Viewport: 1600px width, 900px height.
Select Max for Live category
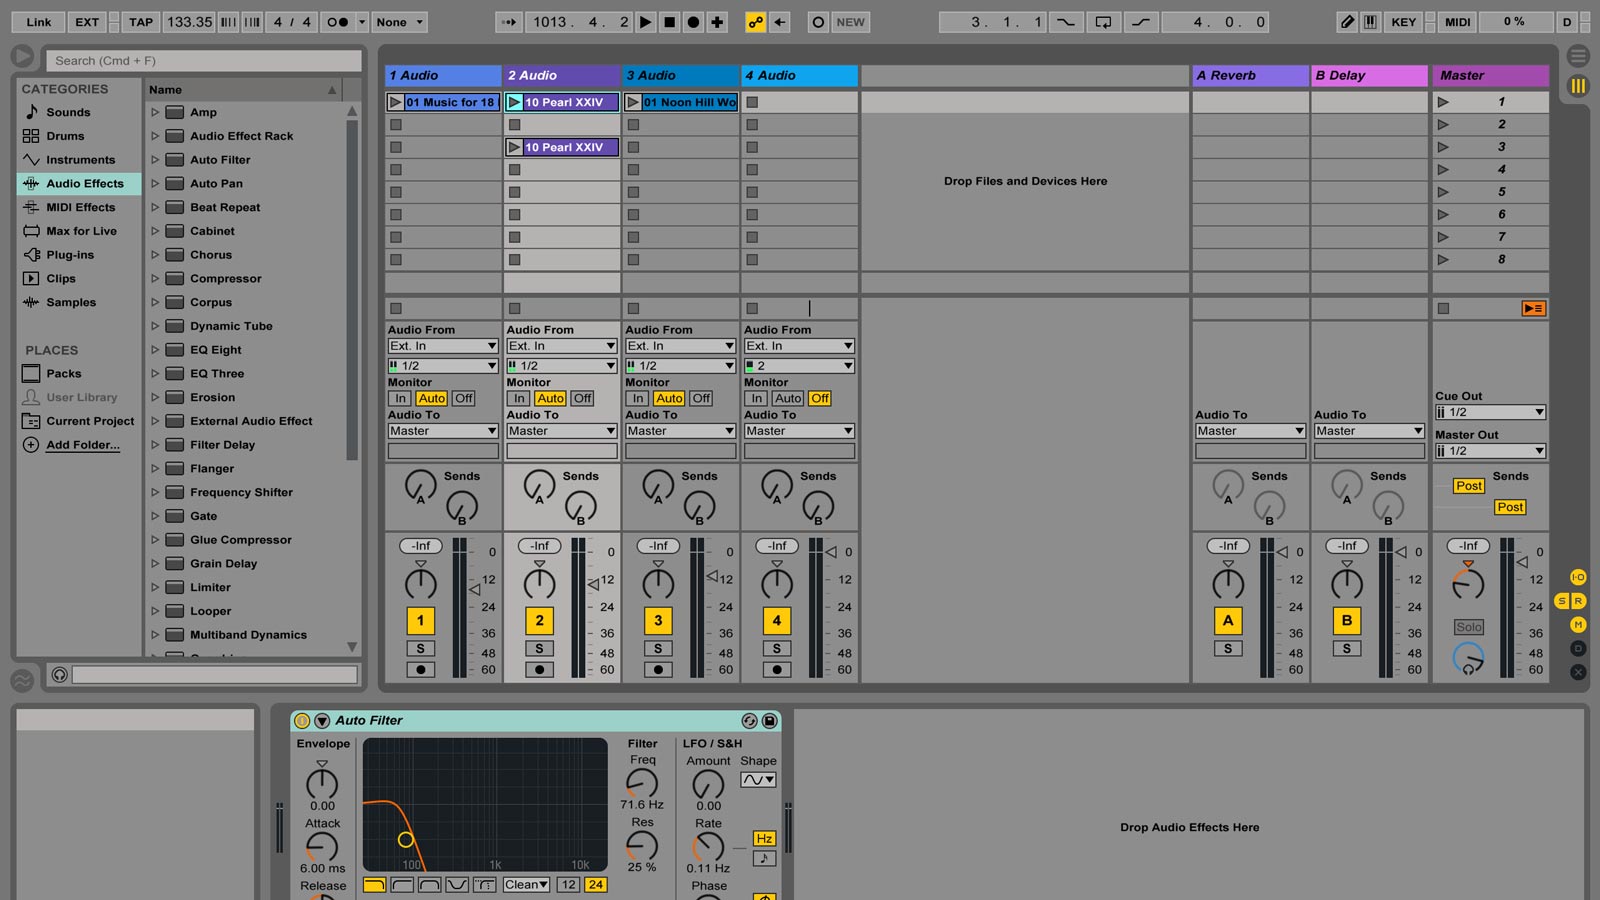pyautogui.click(x=81, y=231)
